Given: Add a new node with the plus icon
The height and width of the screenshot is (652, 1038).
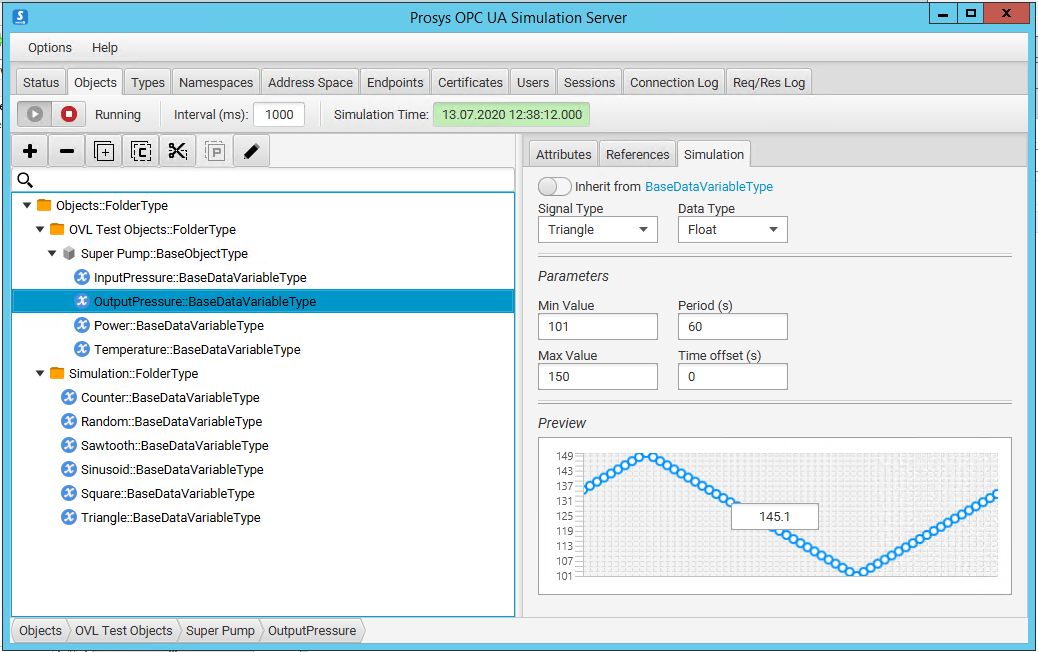Looking at the screenshot, I should pyautogui.click(x=30, y=152).
